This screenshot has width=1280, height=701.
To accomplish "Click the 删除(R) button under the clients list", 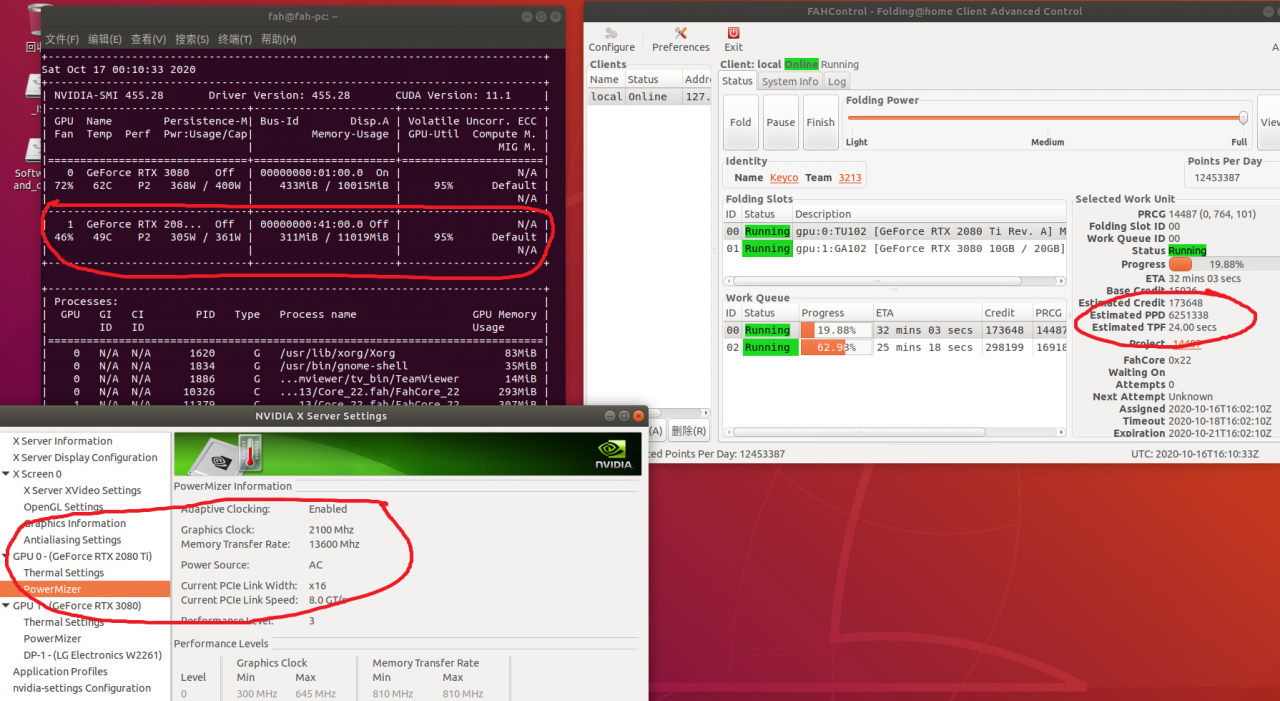I will (689, 431).
